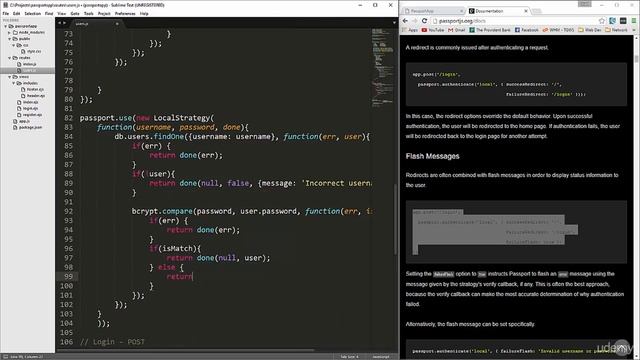Open the WHM bookmark
Screen dimensions: 640x360
tap(558, 30)
